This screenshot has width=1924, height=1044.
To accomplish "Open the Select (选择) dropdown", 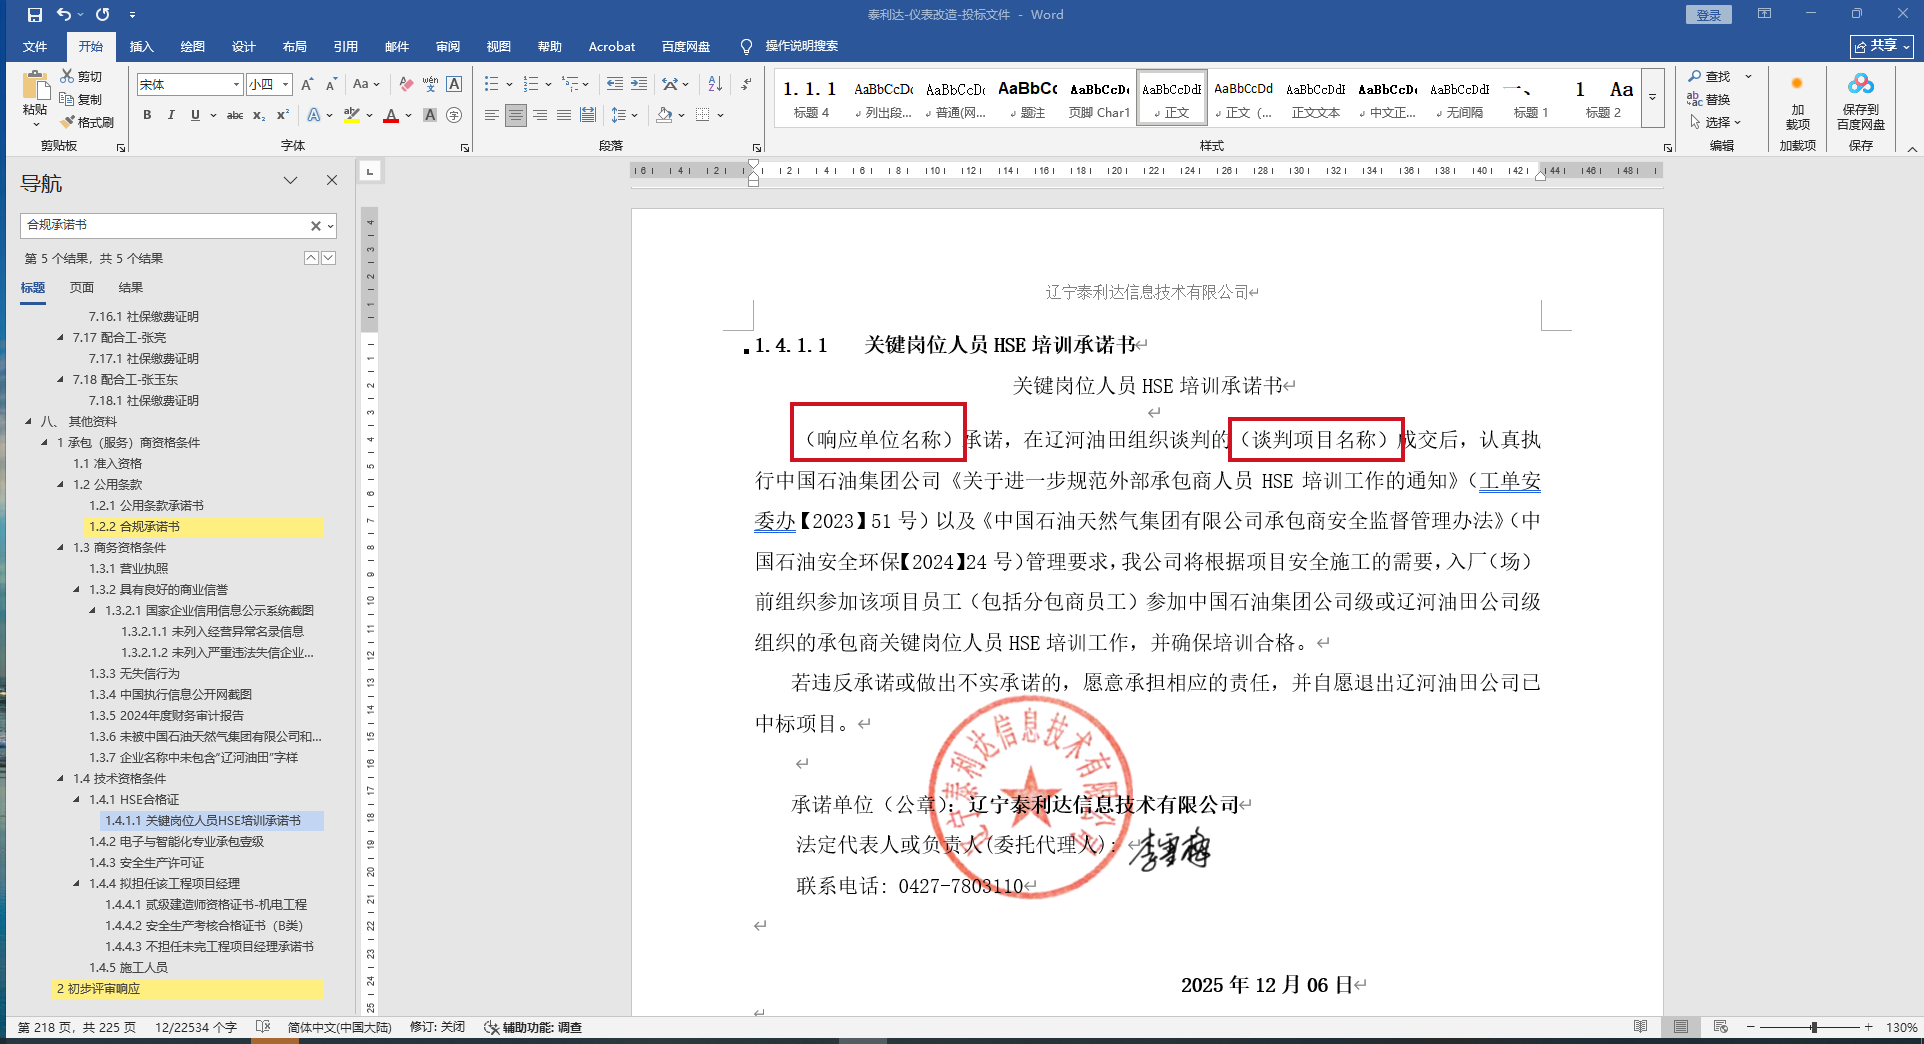I will (x=1716, y=122).
